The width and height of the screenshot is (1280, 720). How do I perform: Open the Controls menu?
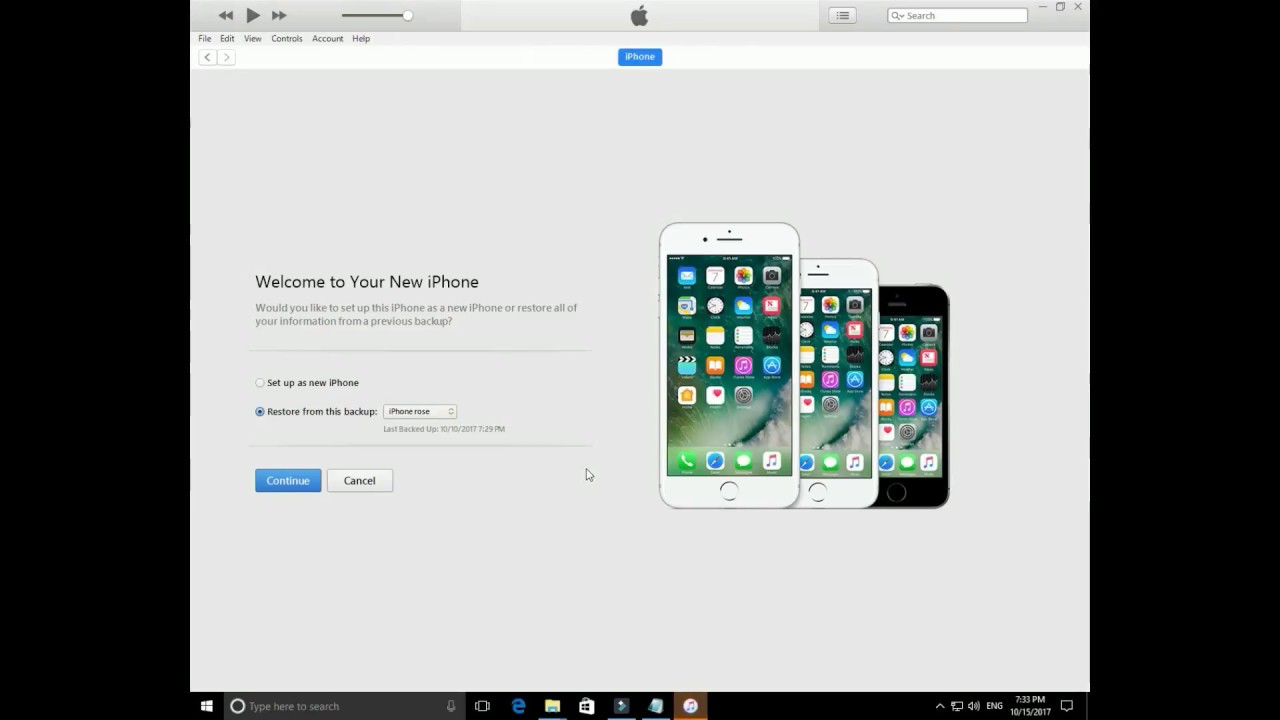coord(287,38)
